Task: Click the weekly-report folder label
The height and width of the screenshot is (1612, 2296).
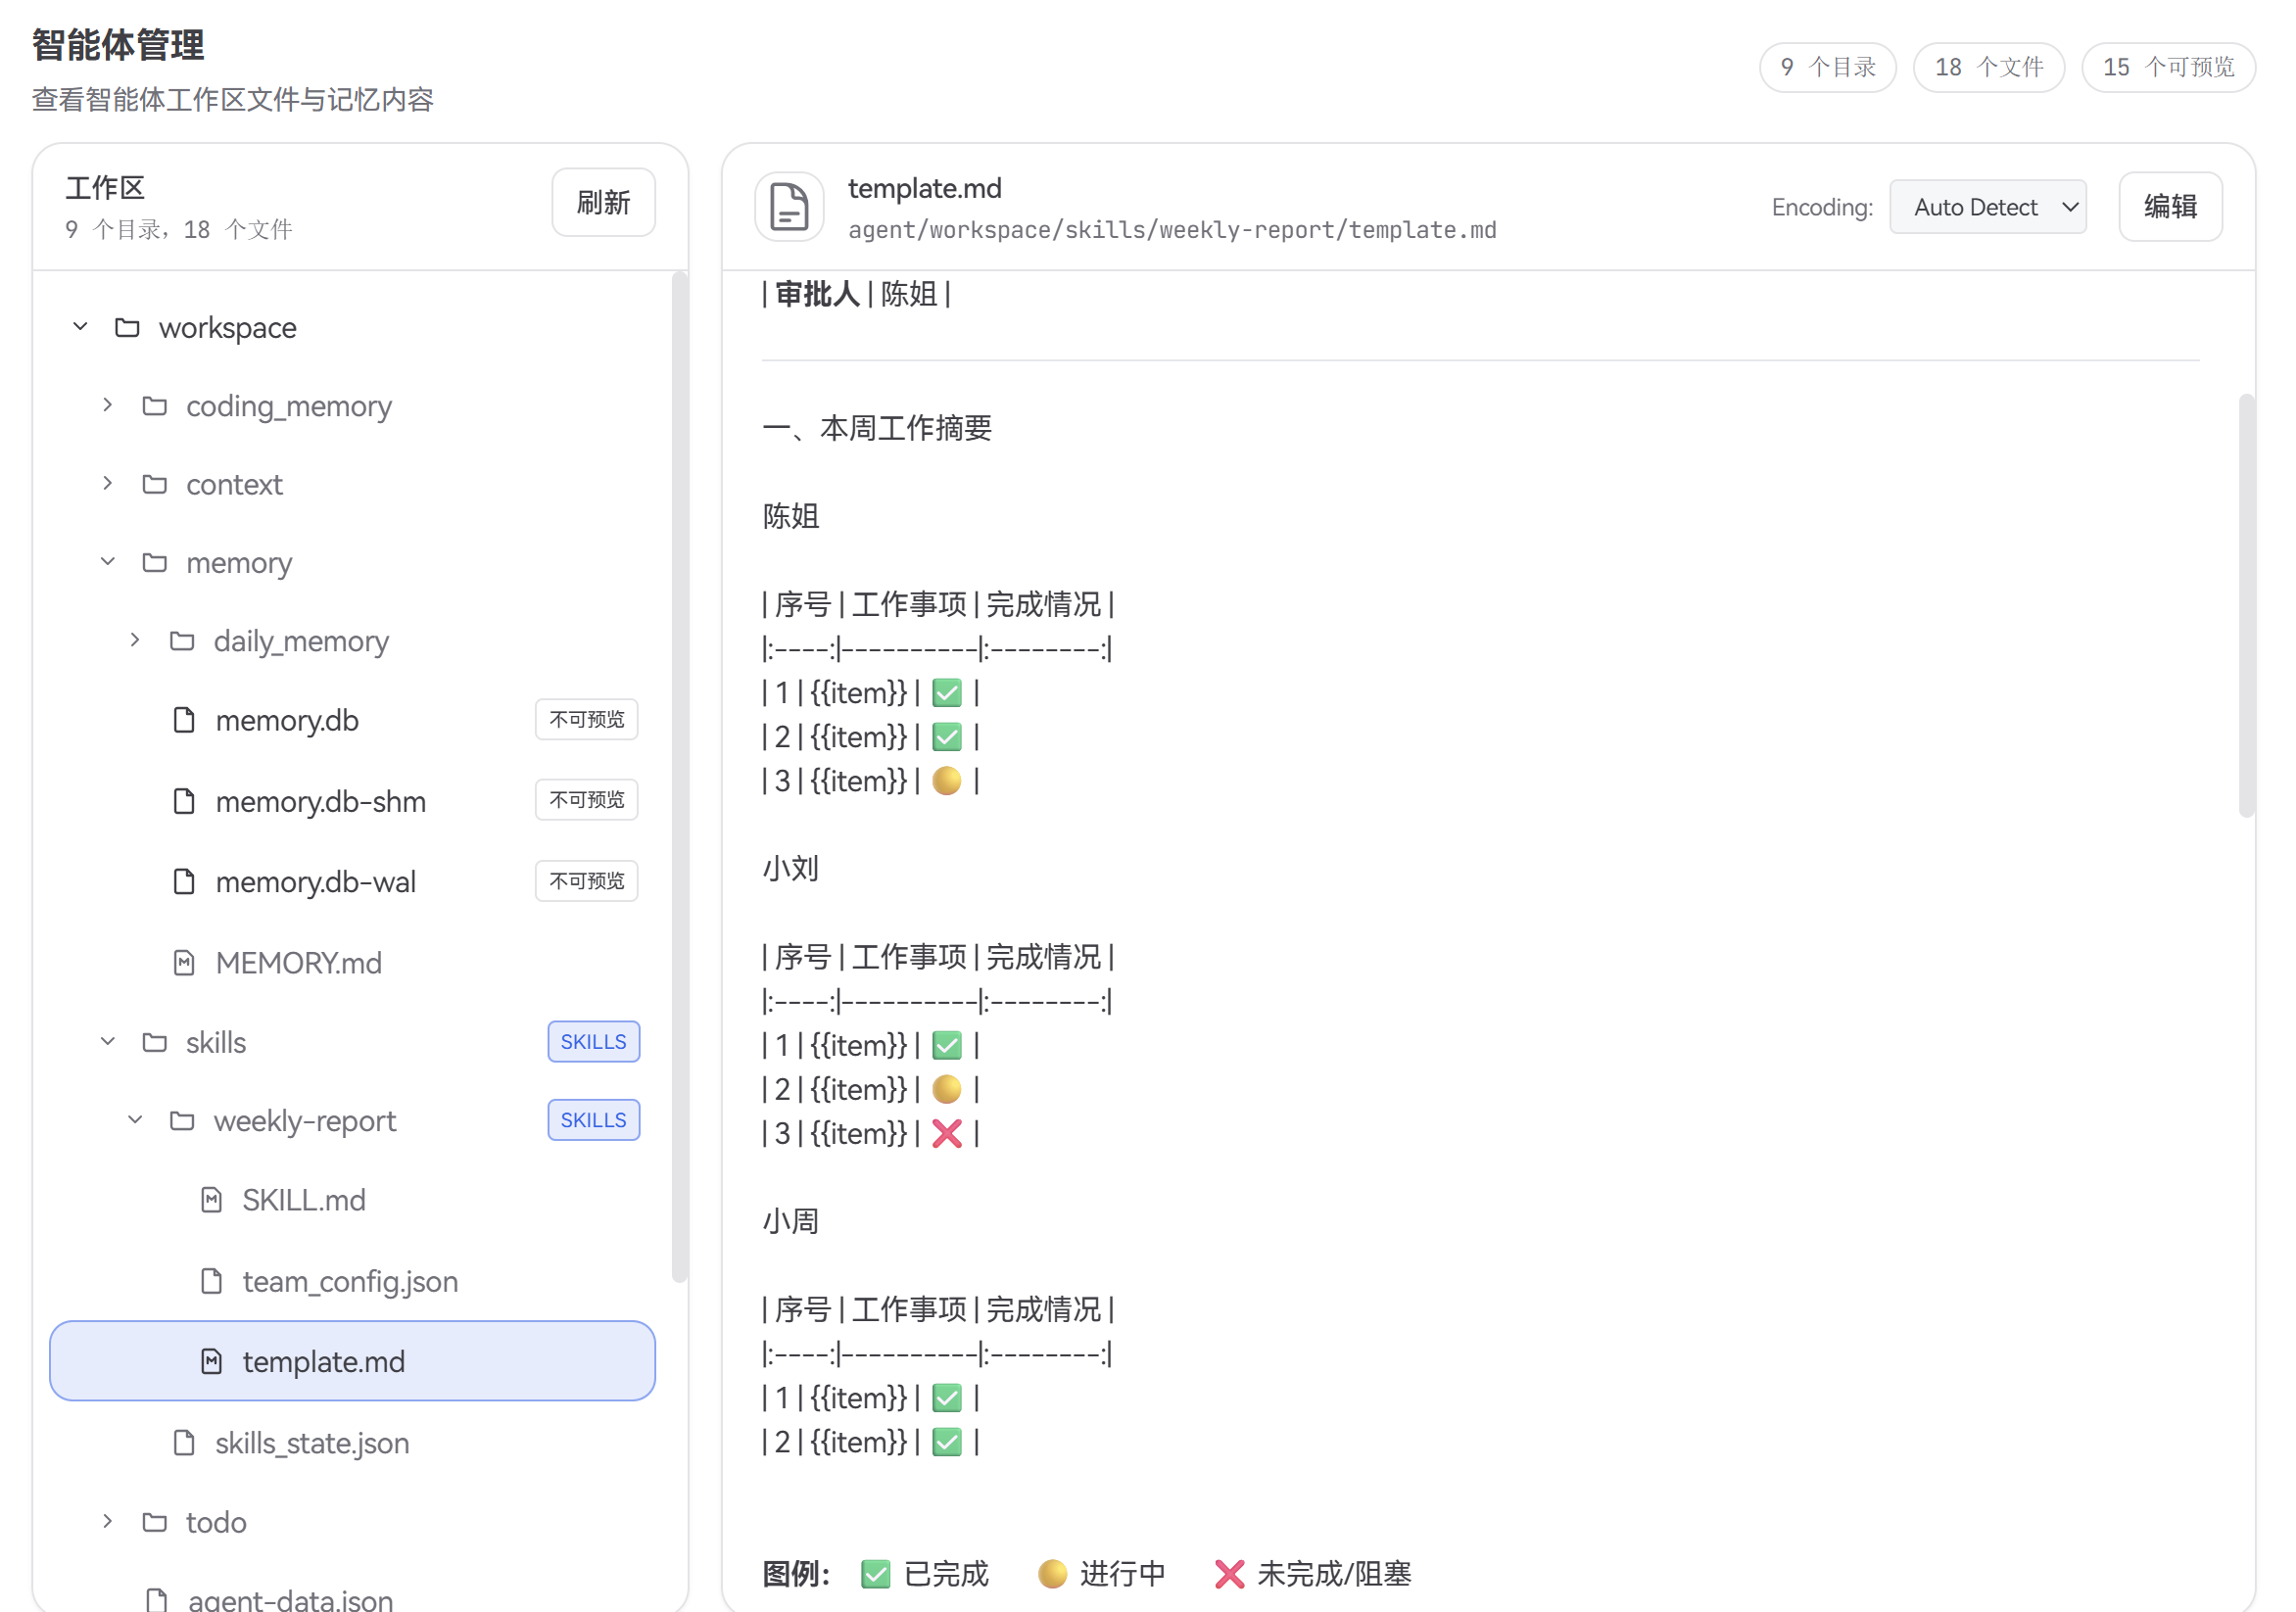Action: coord(305,1121)
